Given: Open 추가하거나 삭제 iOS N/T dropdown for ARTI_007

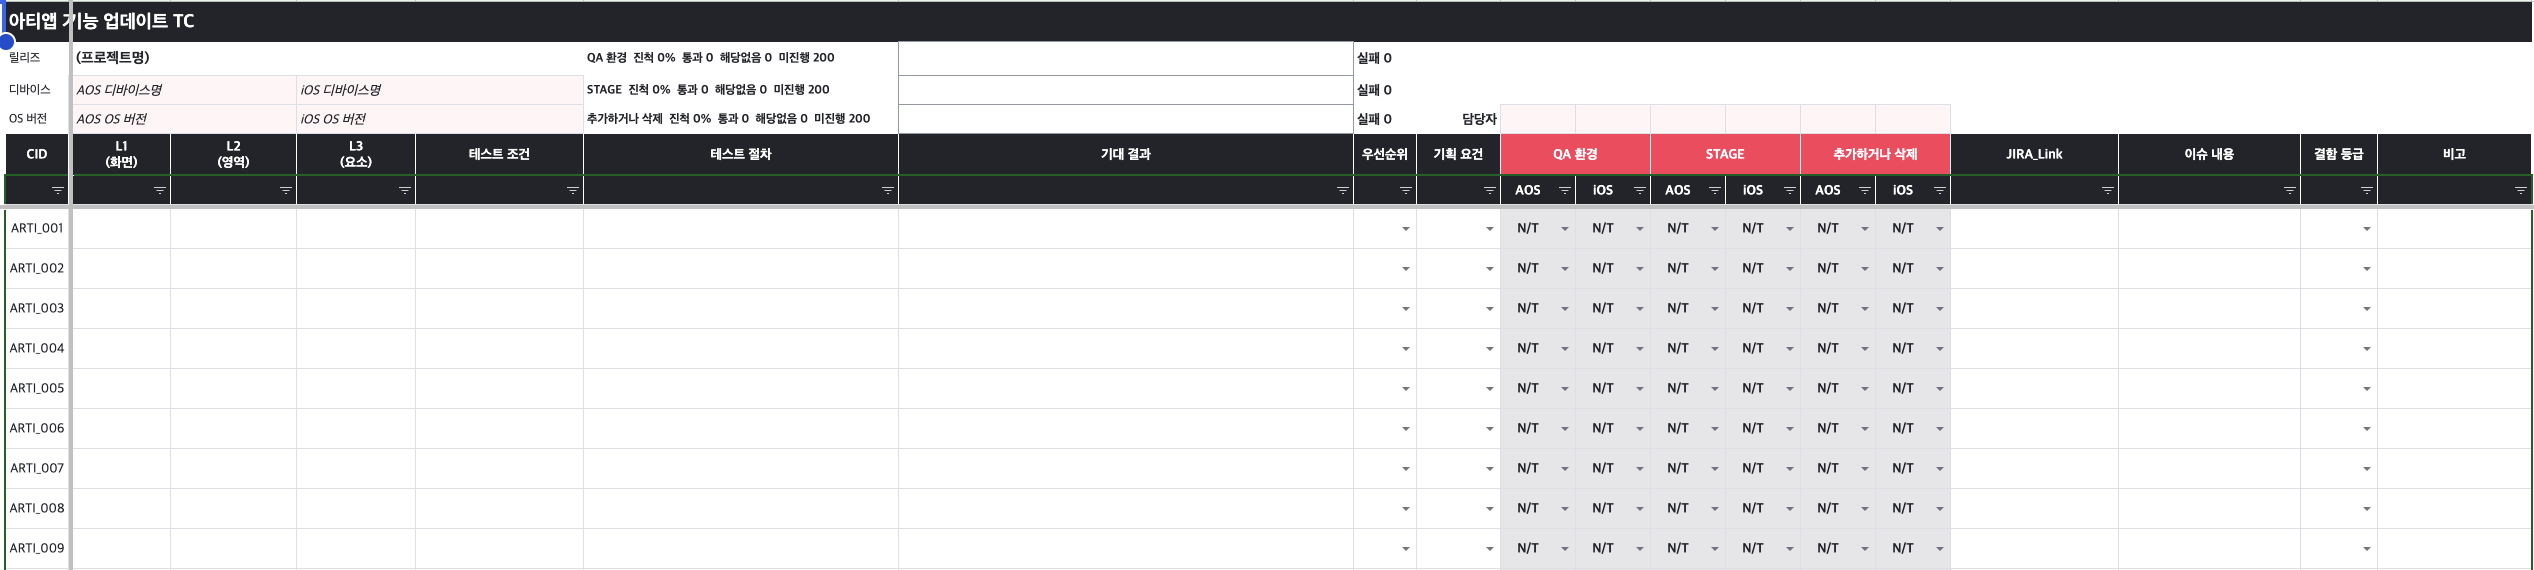Looking at the screenshot, I should 1940,469.
